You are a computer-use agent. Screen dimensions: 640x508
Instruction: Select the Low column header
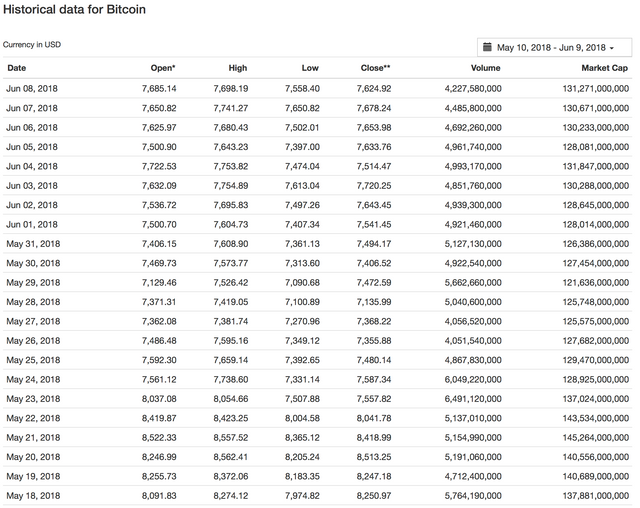[x=310, y=68]
